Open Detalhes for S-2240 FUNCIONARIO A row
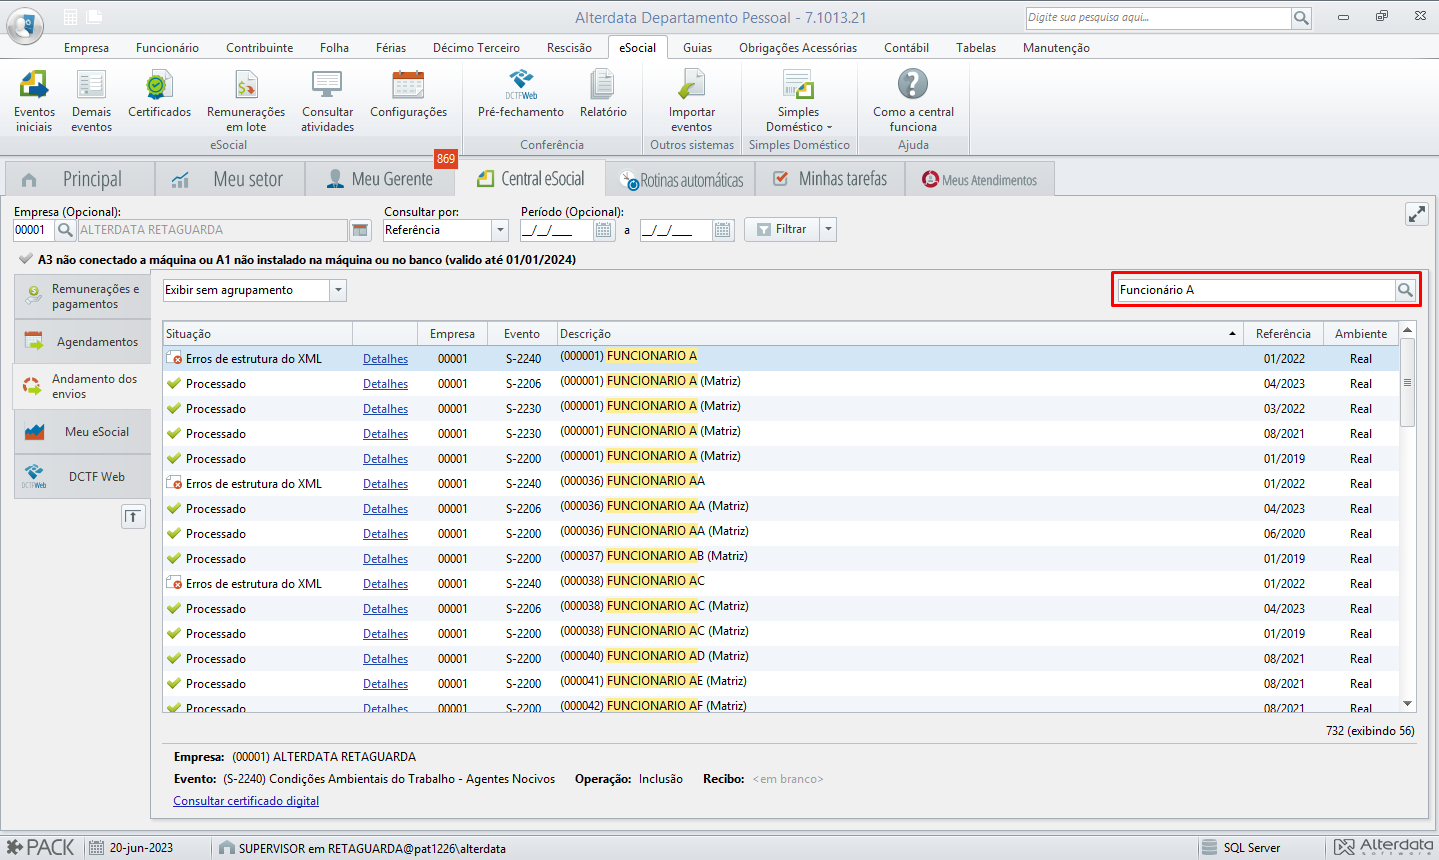Screen dimensions: 1439x860 click(385, 359)
